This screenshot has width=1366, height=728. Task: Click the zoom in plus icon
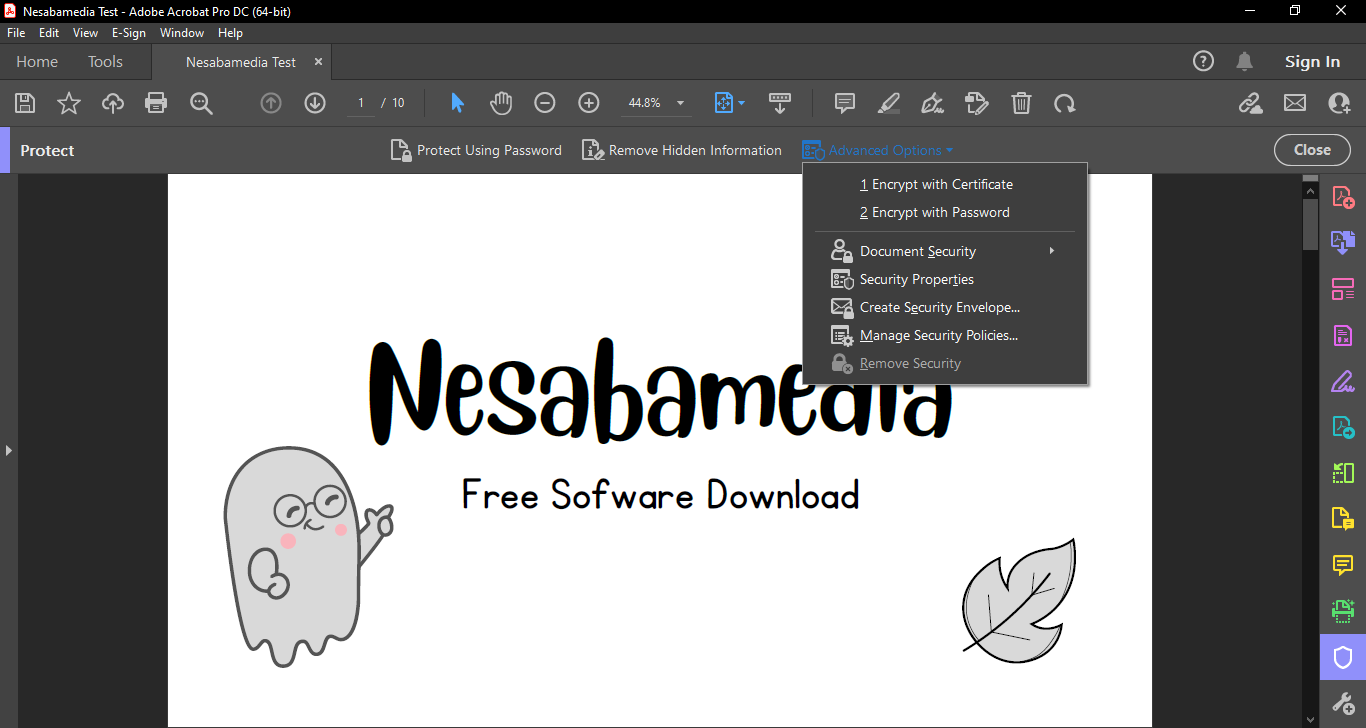[x=589, y=103]
